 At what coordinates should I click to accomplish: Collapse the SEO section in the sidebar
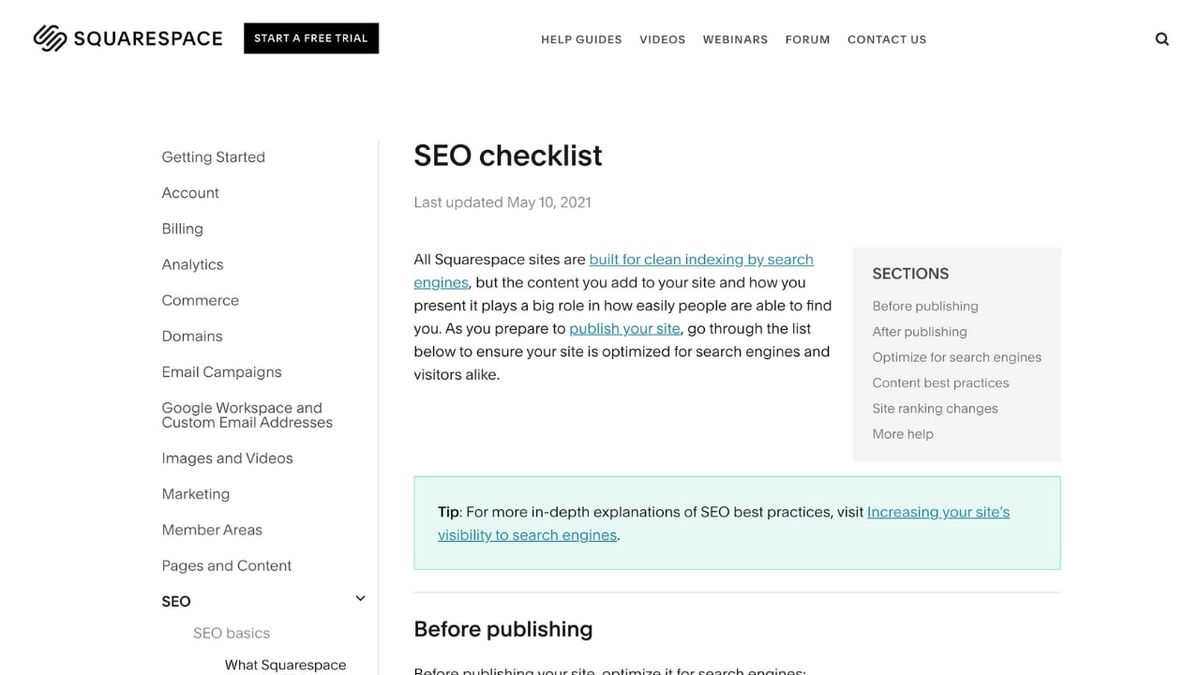click(357, 597)
